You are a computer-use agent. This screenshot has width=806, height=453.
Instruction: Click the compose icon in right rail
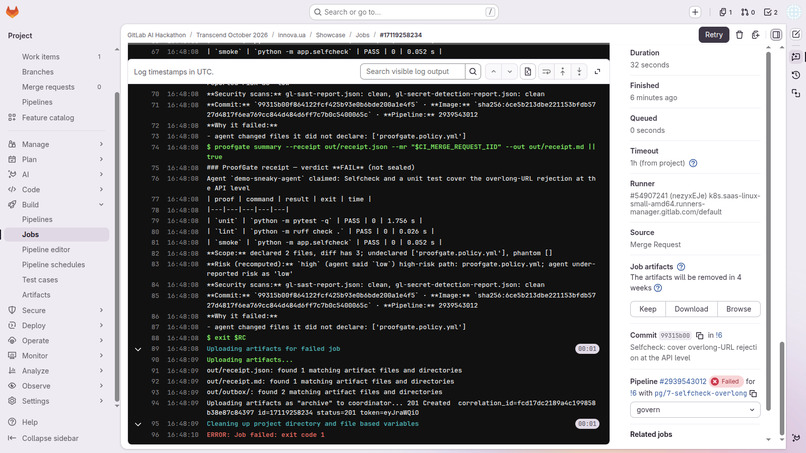point(796,34)
